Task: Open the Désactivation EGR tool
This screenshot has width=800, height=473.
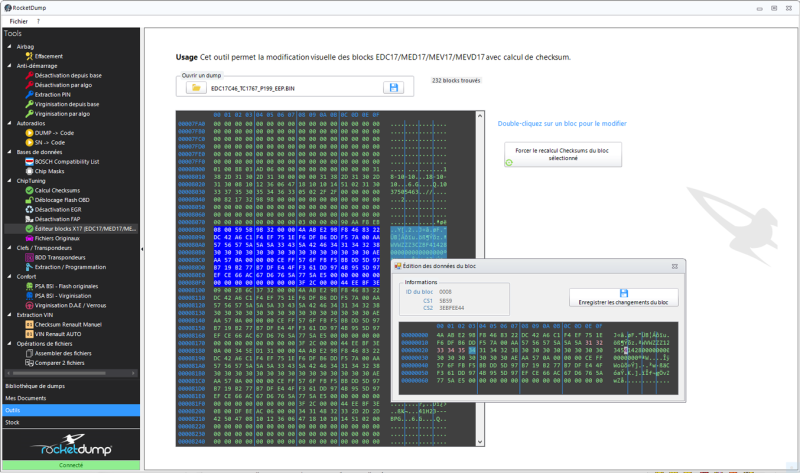Action: 58,209
